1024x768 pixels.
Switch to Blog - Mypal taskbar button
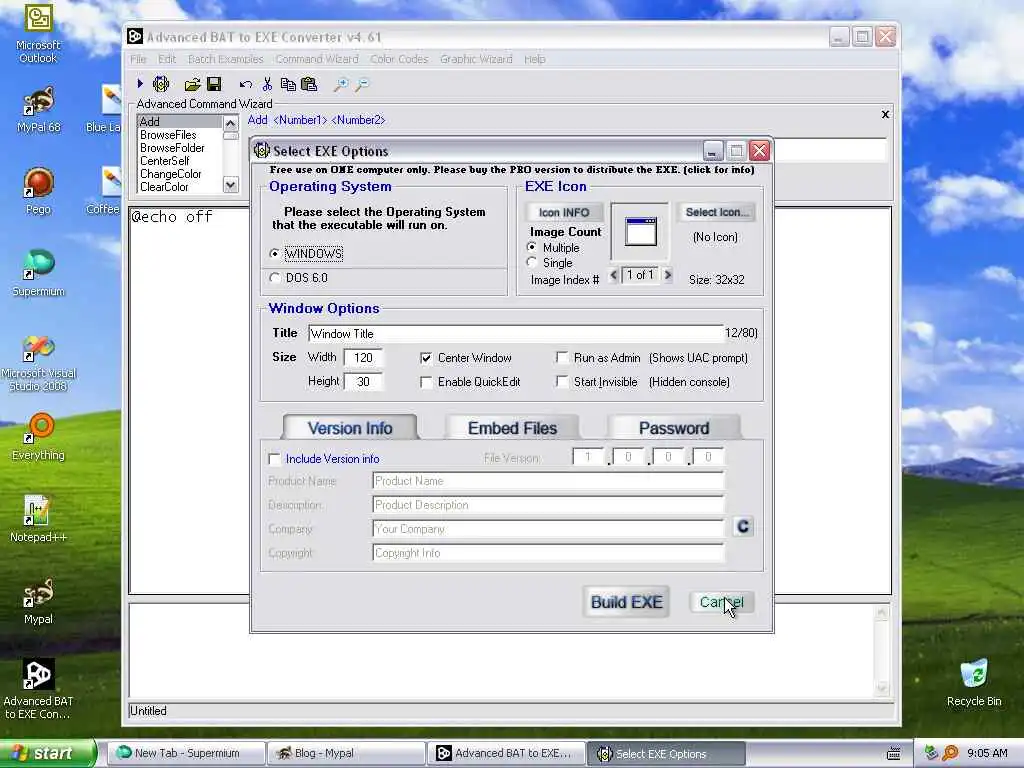pyautogui.click(x=346, y=753)
